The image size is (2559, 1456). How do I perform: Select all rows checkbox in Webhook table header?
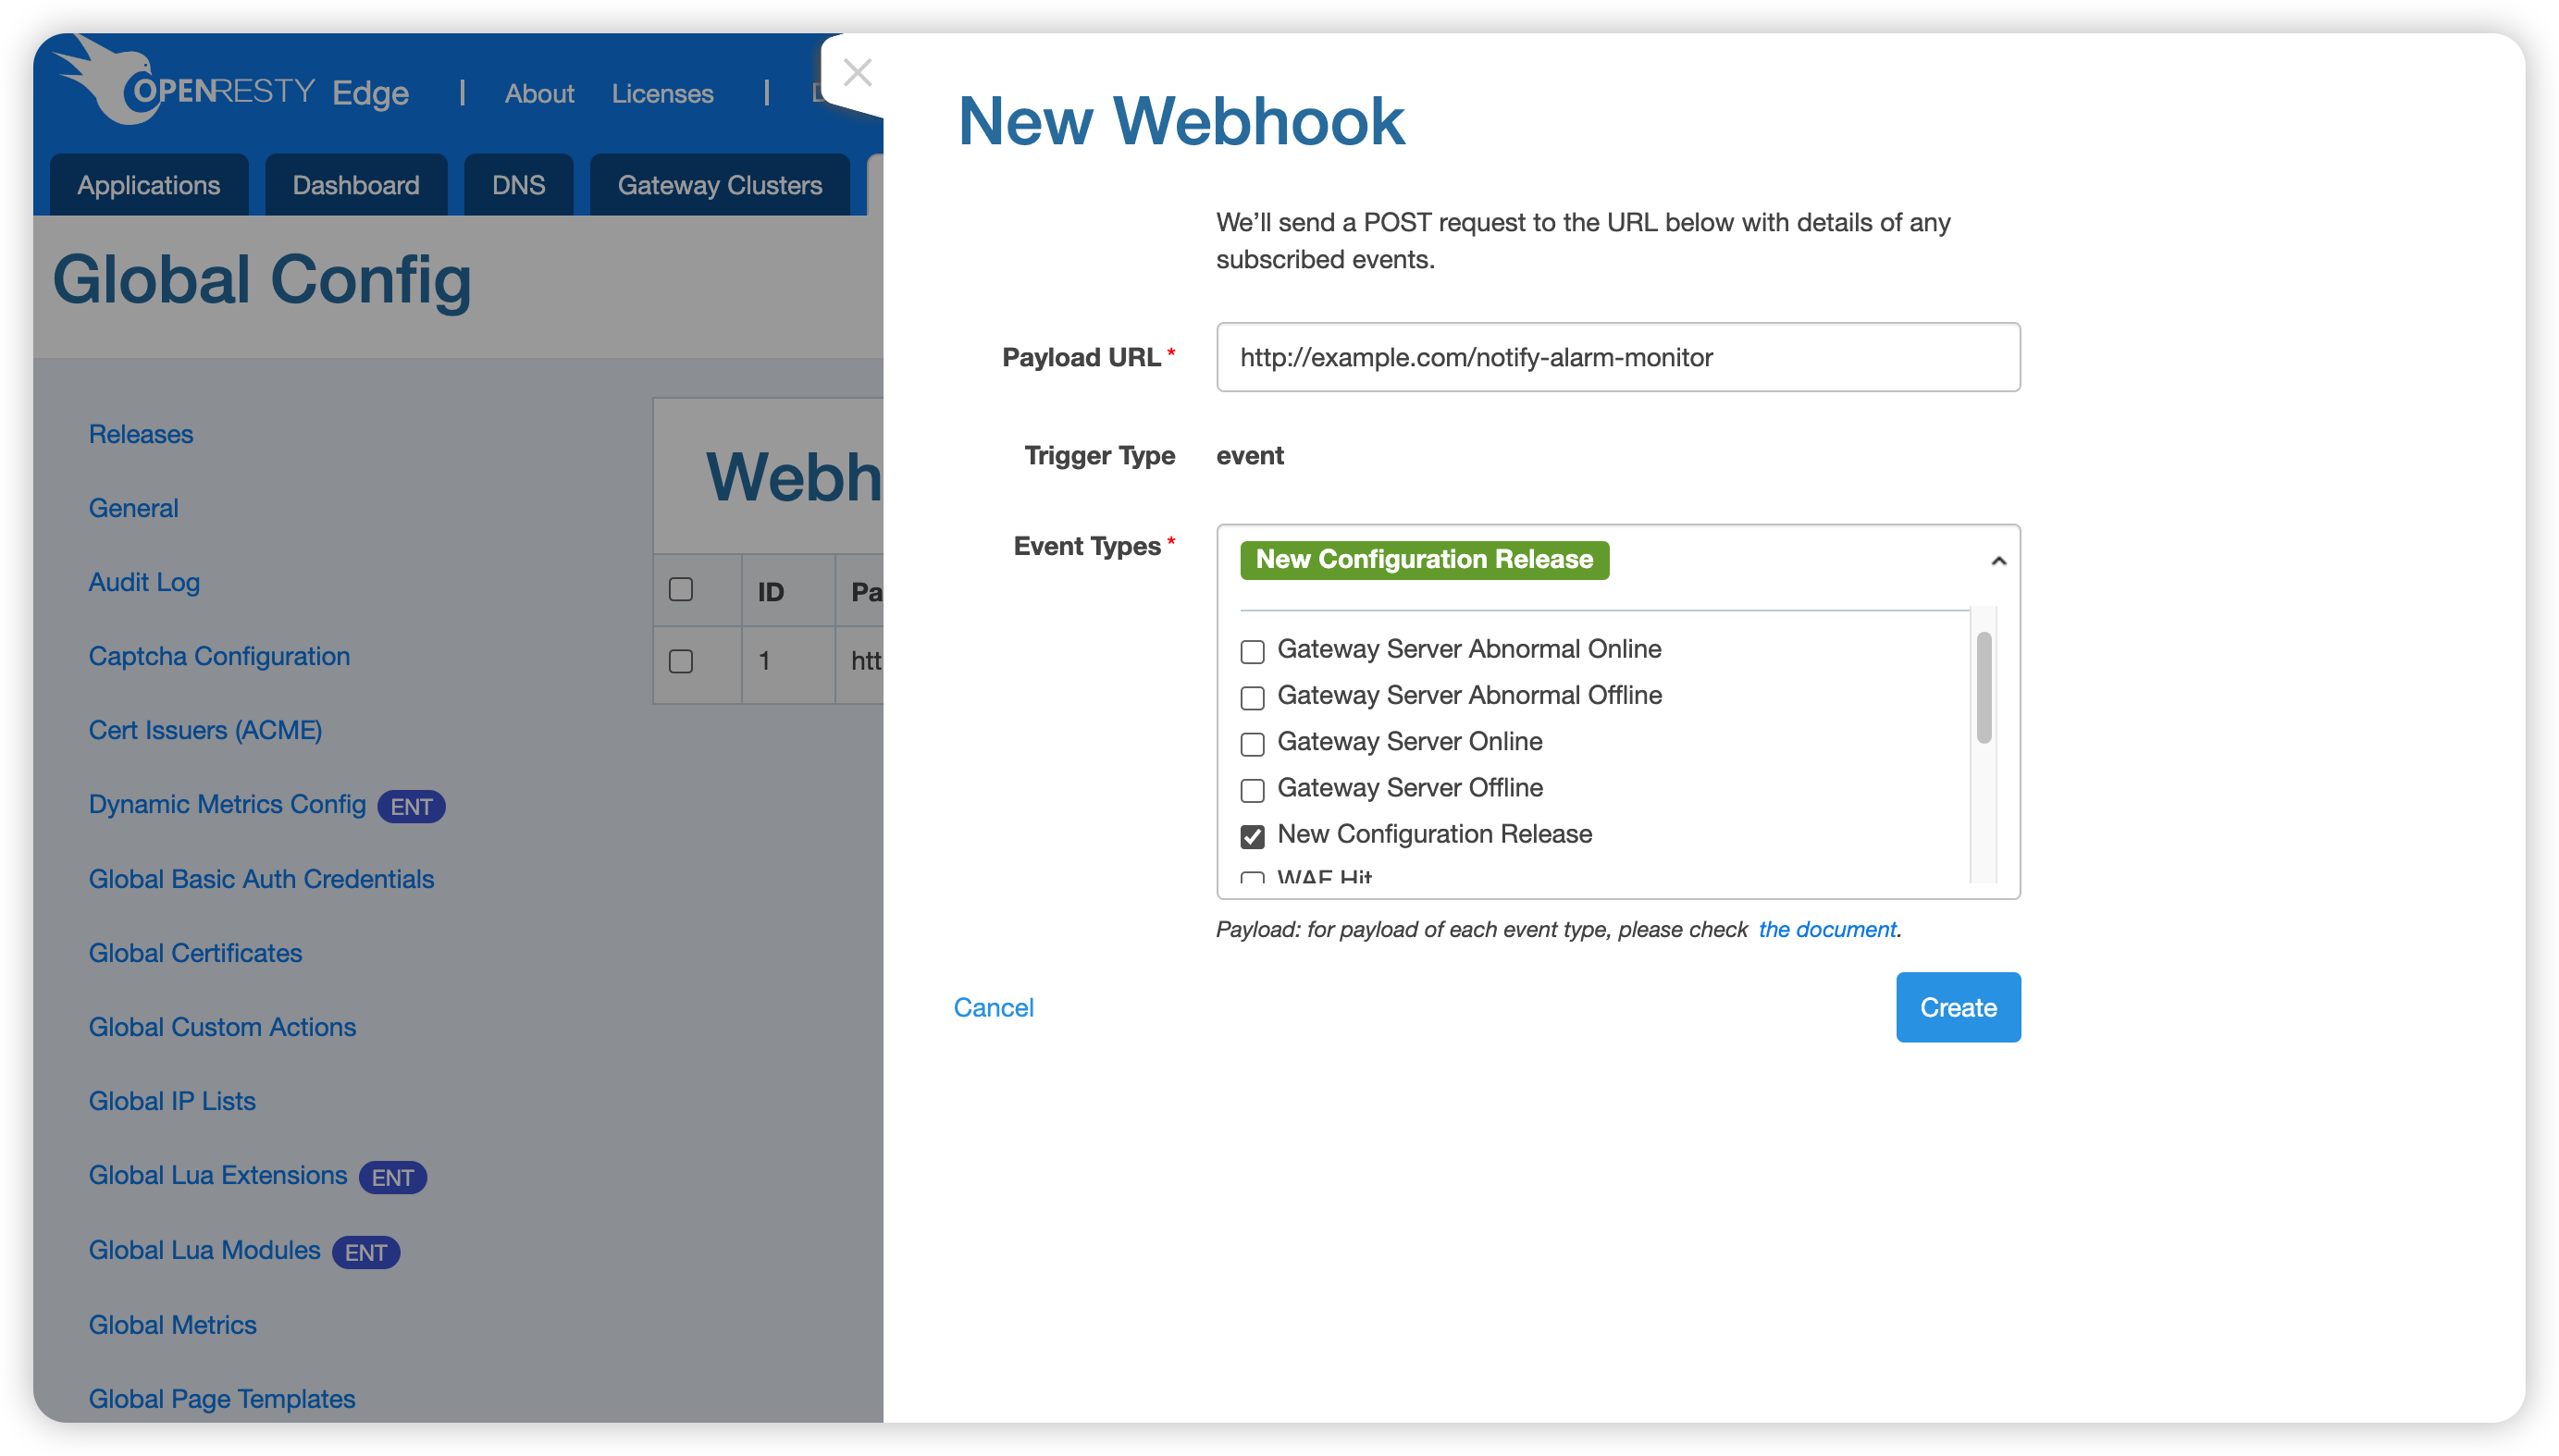[681, 589]
